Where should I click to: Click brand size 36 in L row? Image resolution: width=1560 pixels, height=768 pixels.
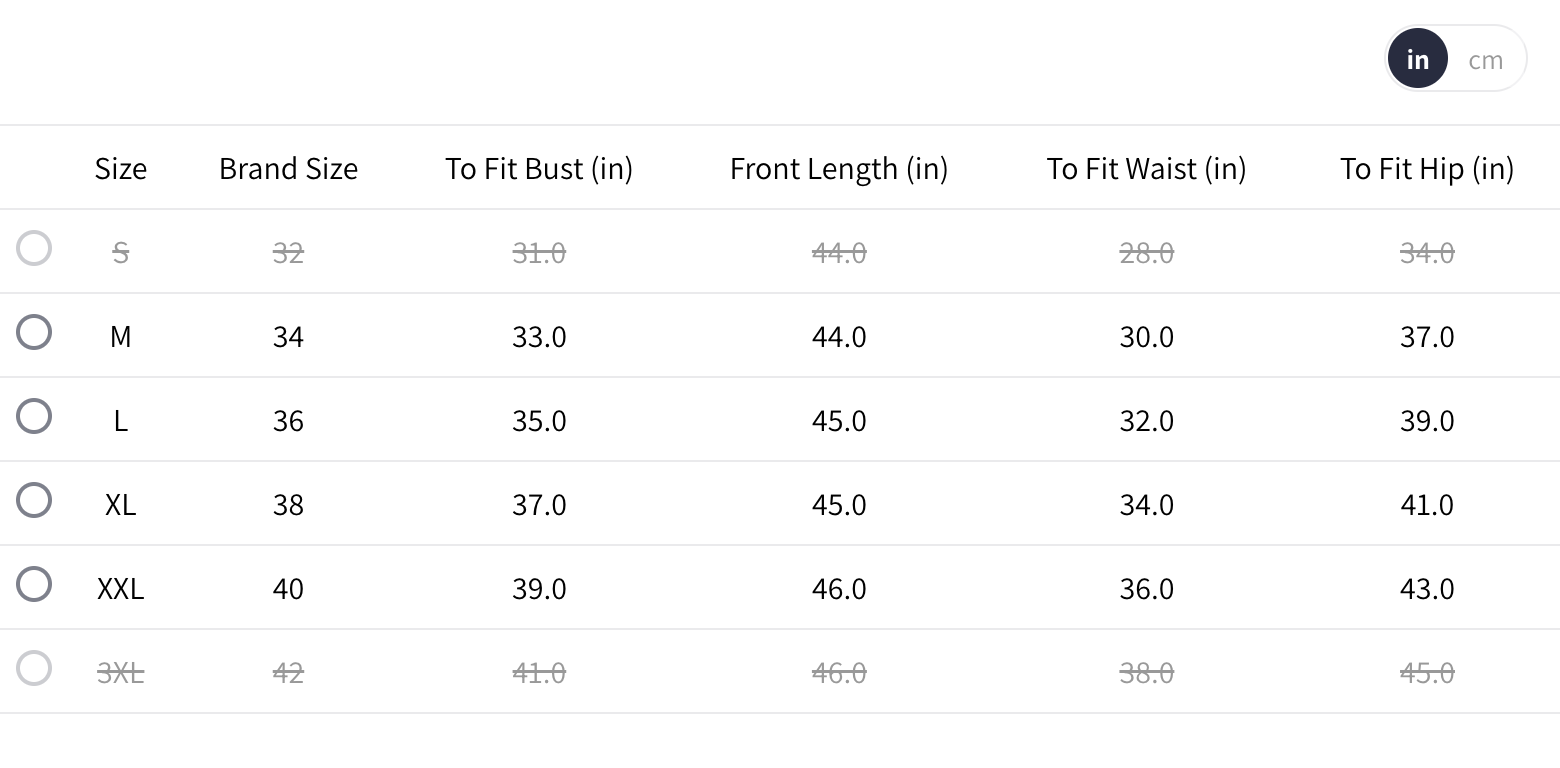point(288,421)
